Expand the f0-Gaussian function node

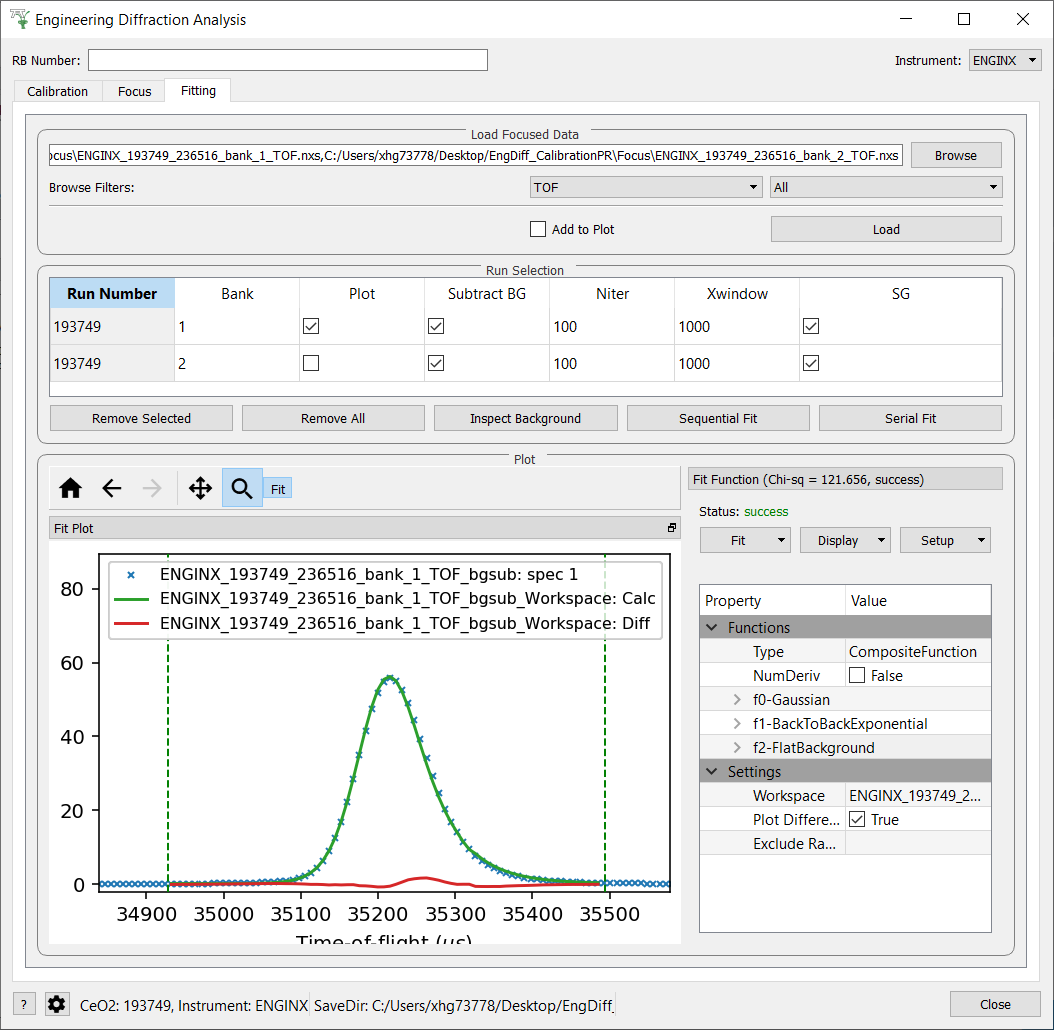coord(737,700)
